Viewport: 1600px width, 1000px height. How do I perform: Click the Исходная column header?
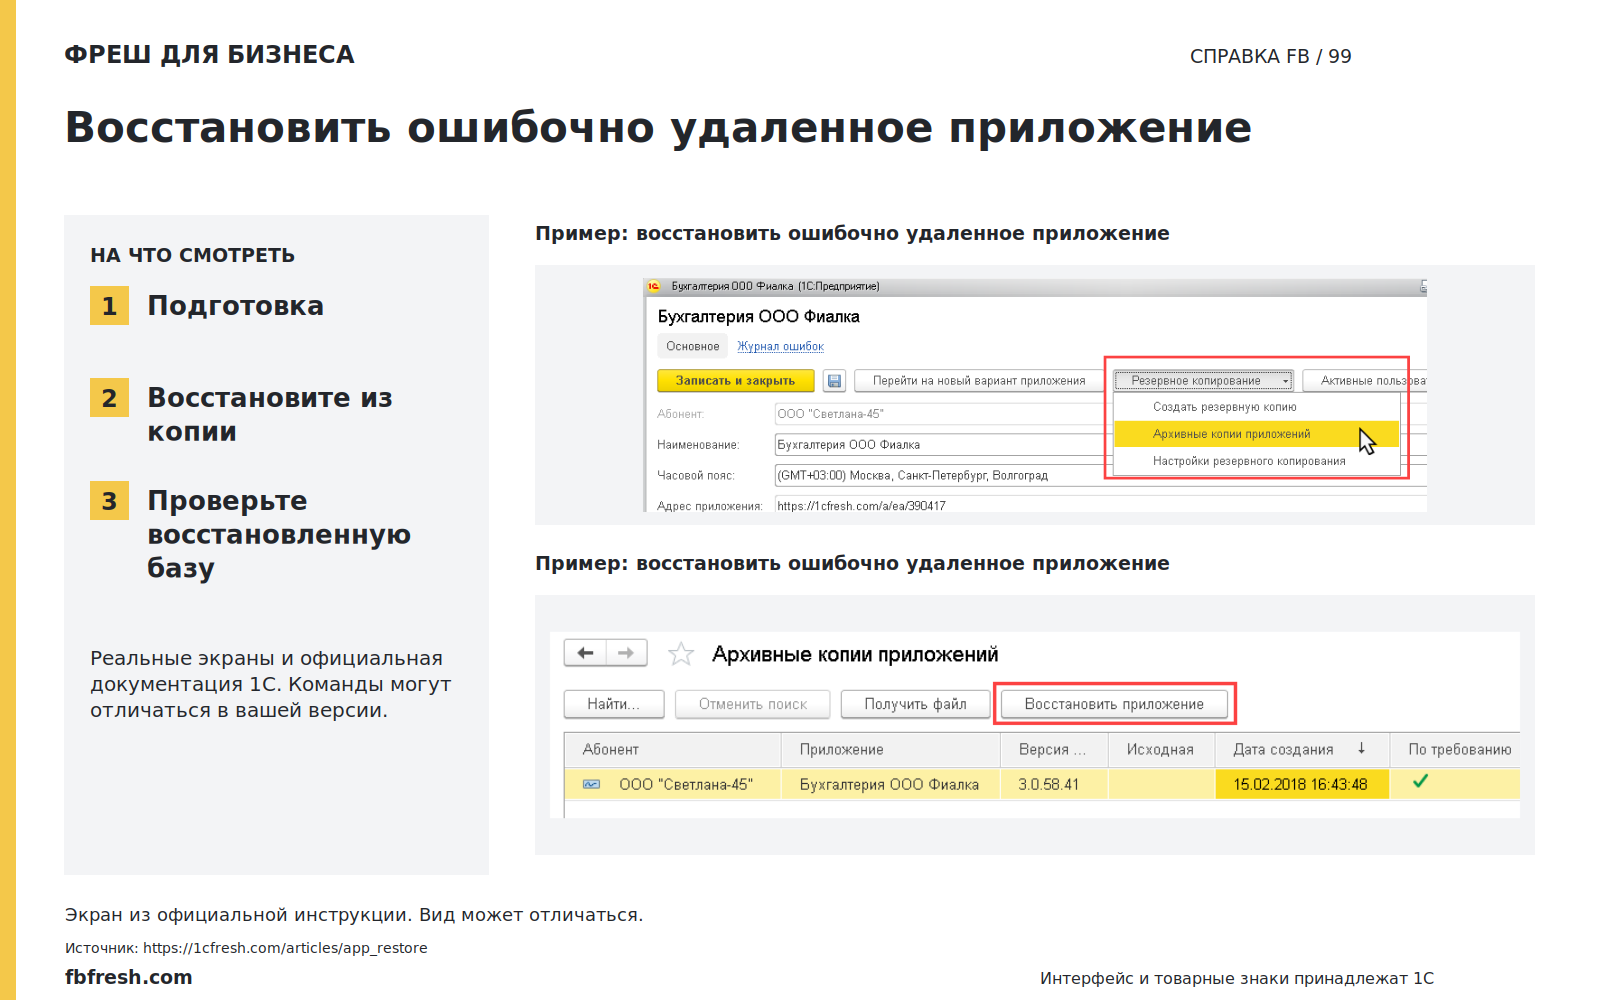point(1161,749)
